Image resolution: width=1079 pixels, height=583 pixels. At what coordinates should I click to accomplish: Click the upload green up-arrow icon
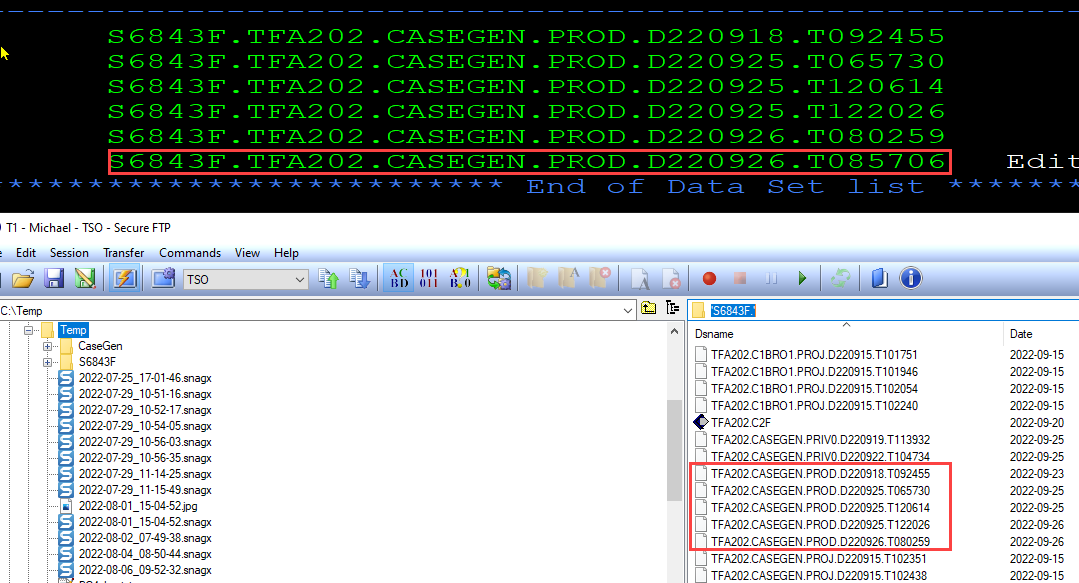point(329,279)
